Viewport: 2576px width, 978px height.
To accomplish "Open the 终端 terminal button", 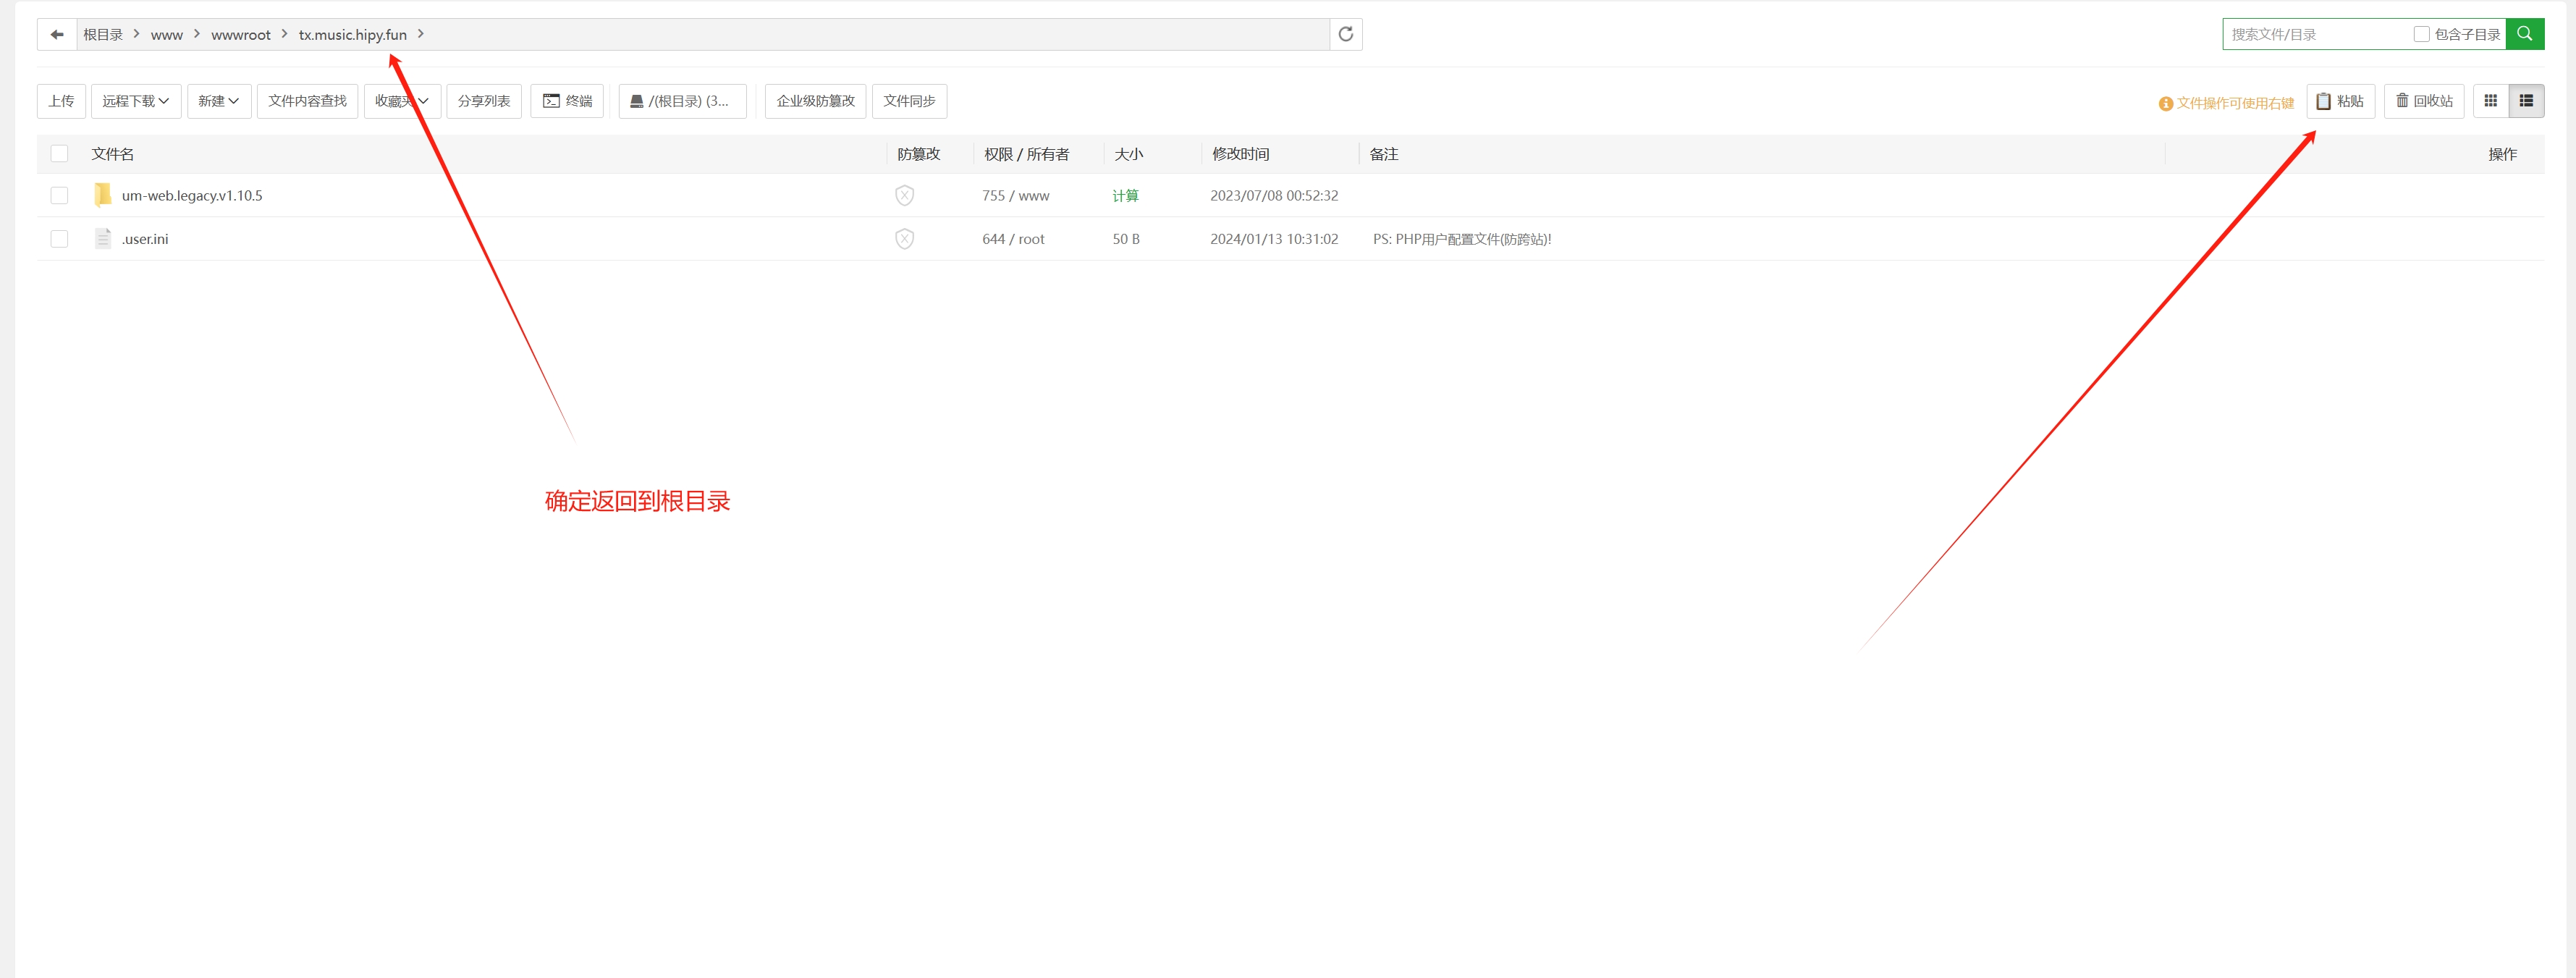I will (x=567, y=101).
